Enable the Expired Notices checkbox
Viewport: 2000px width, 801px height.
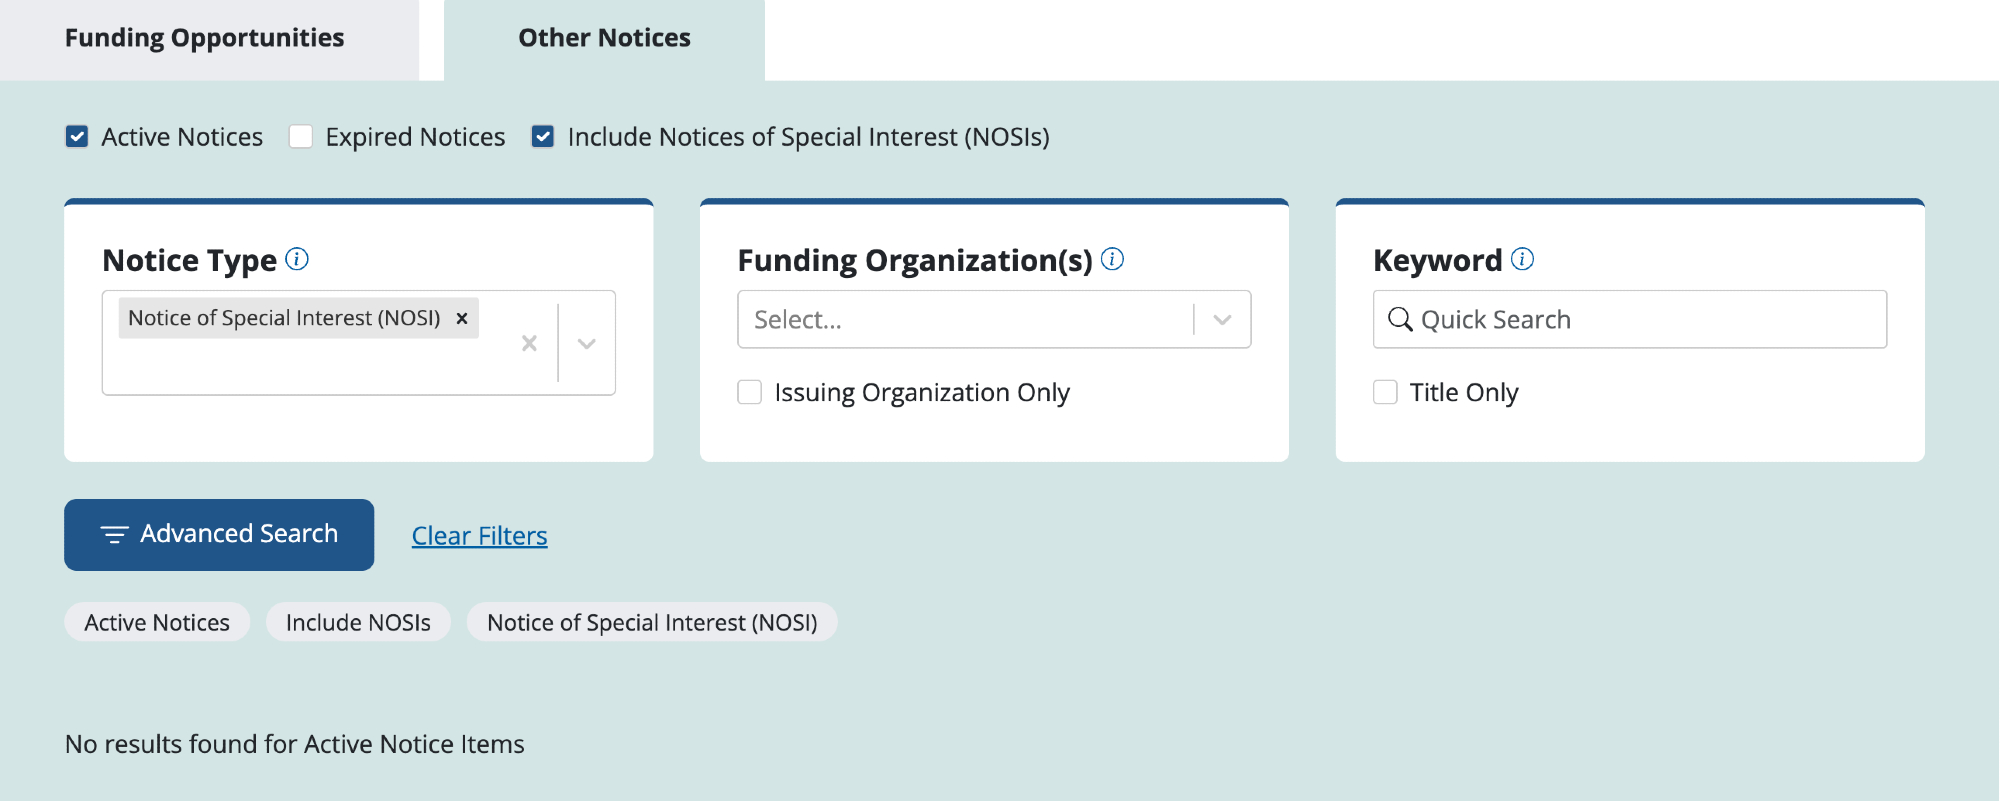(x=301, y=136)
